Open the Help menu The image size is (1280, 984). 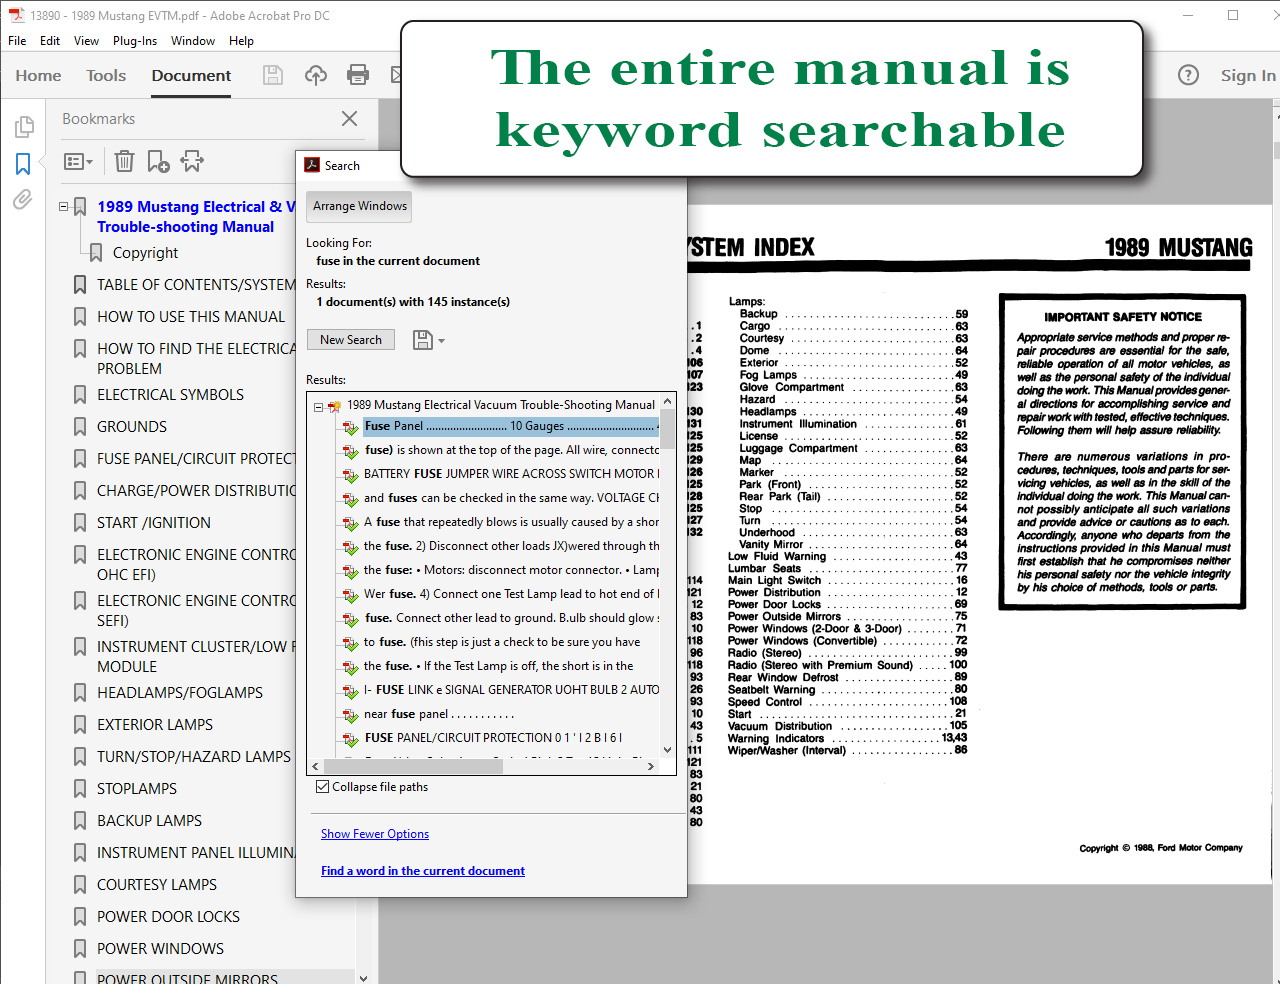(241, 41)
